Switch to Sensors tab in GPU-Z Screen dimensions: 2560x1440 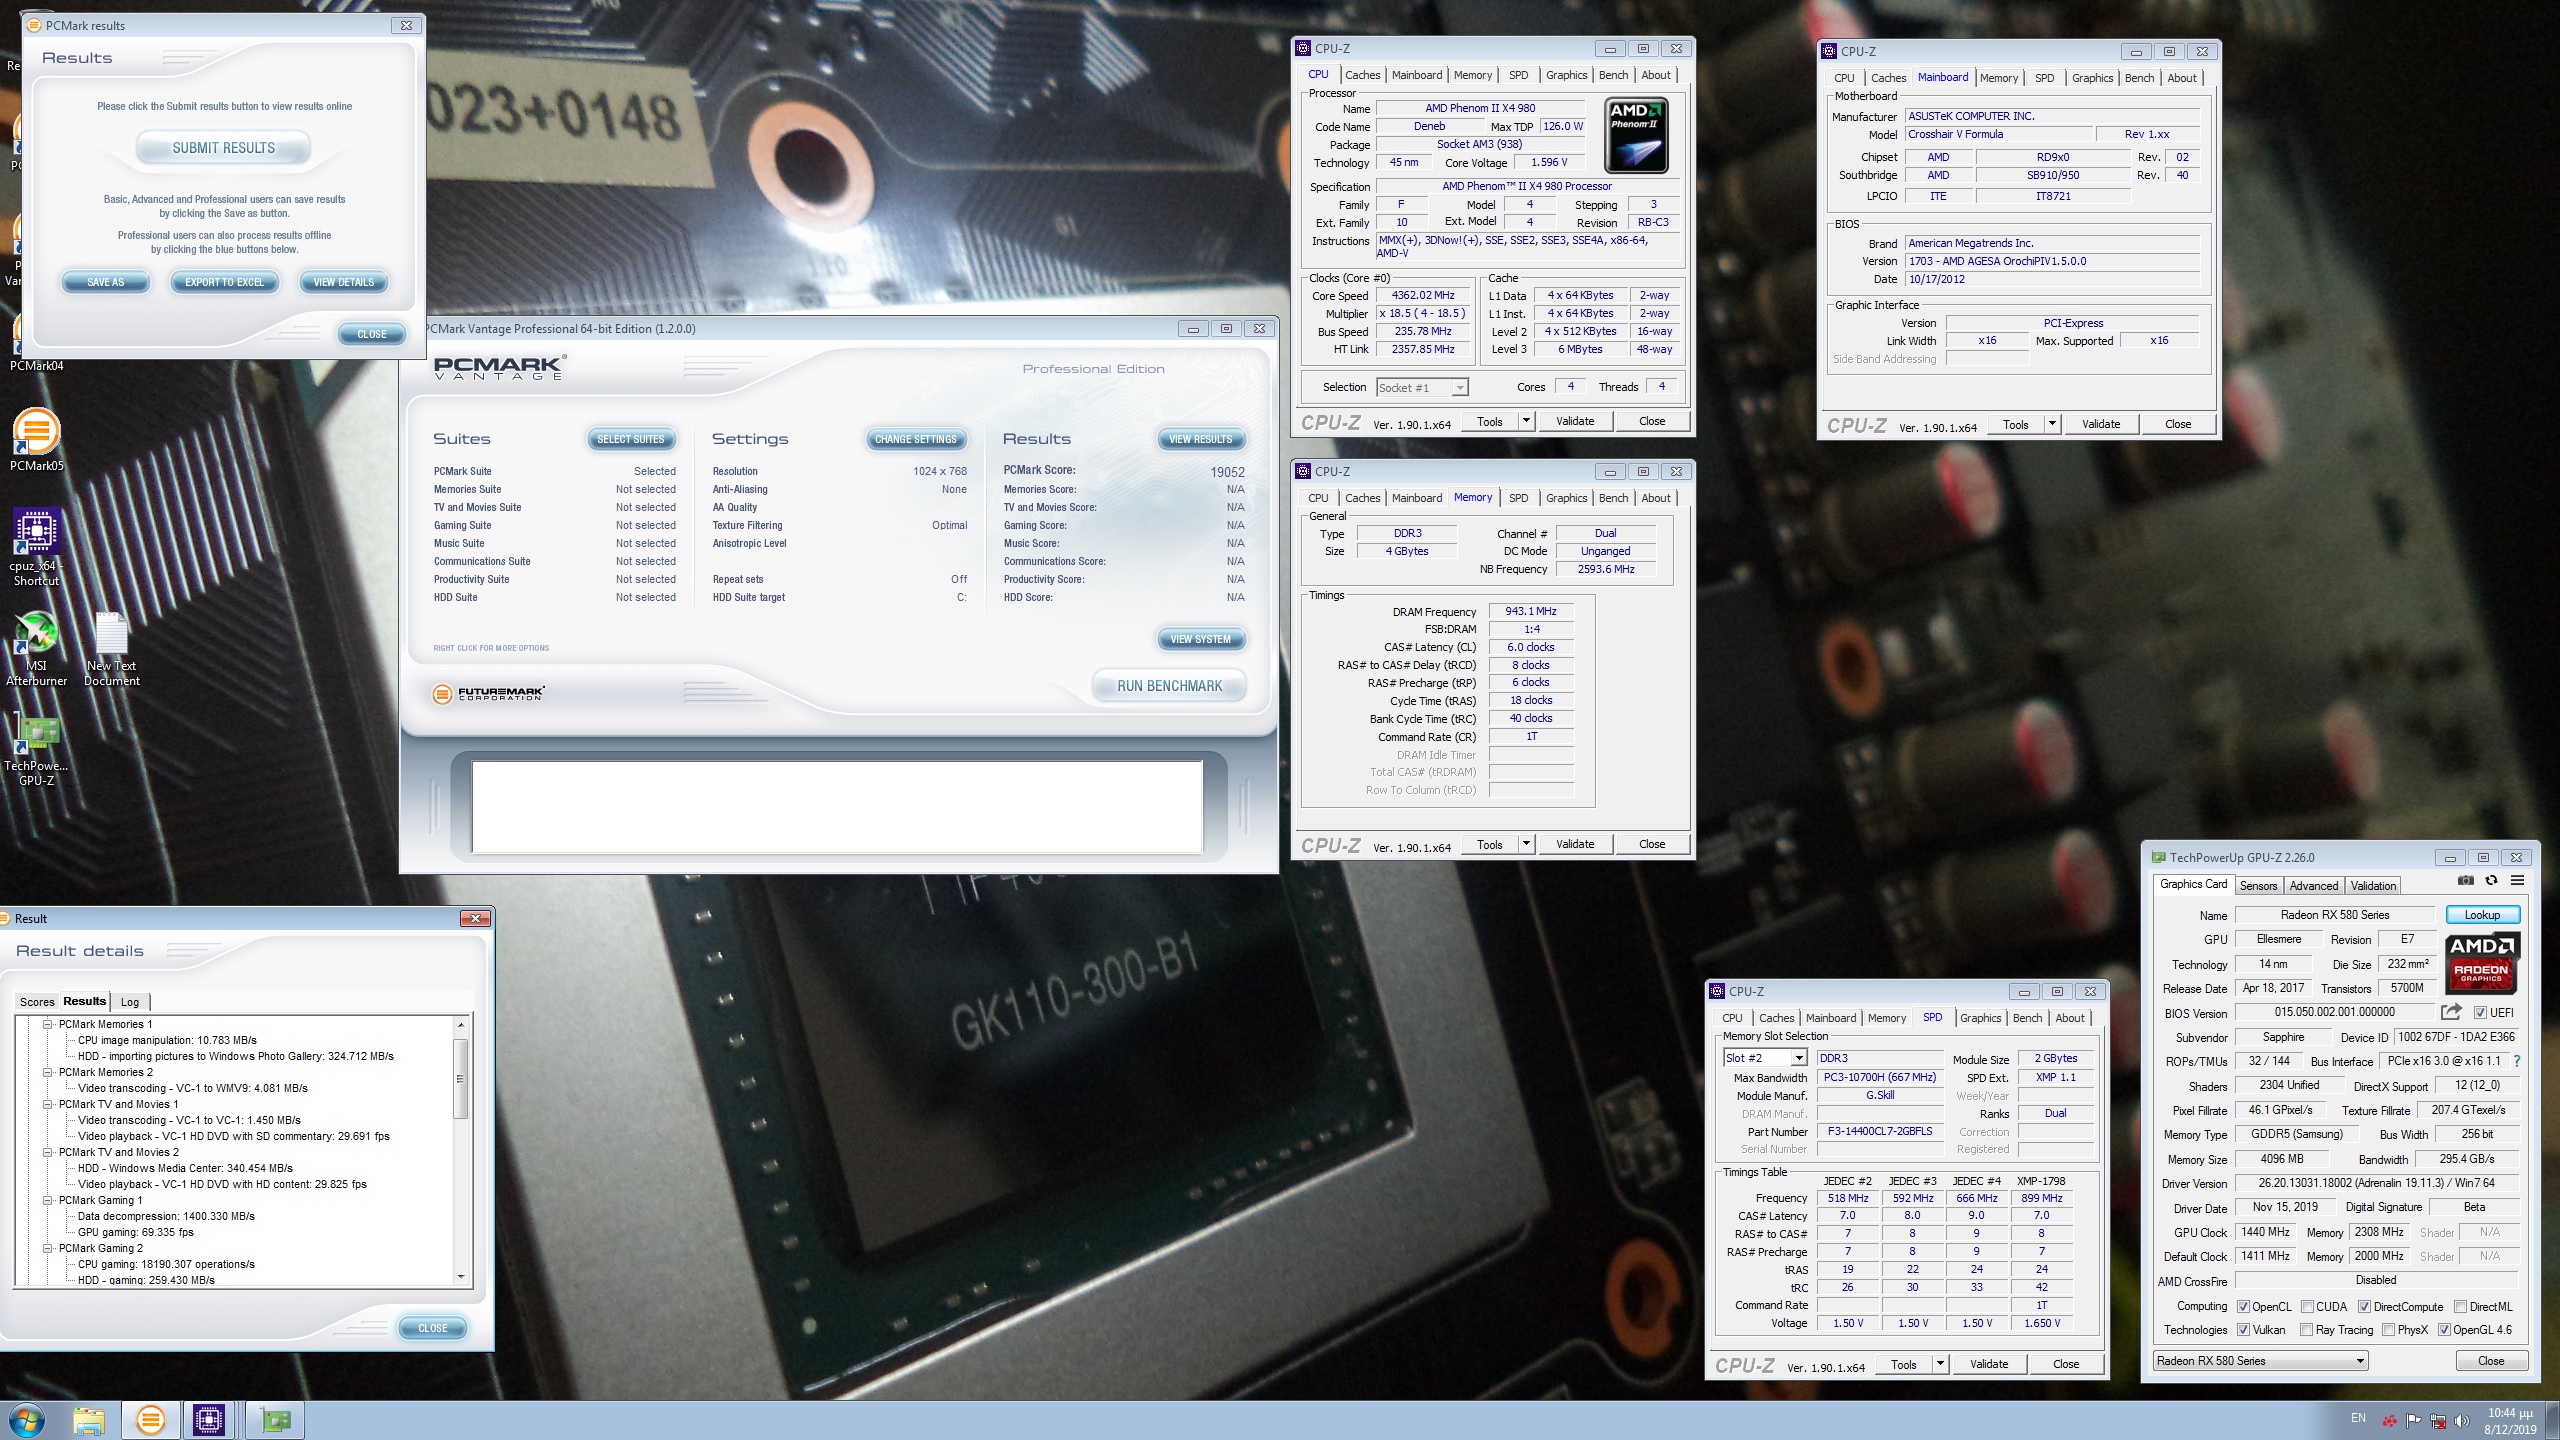point(2258,885)
